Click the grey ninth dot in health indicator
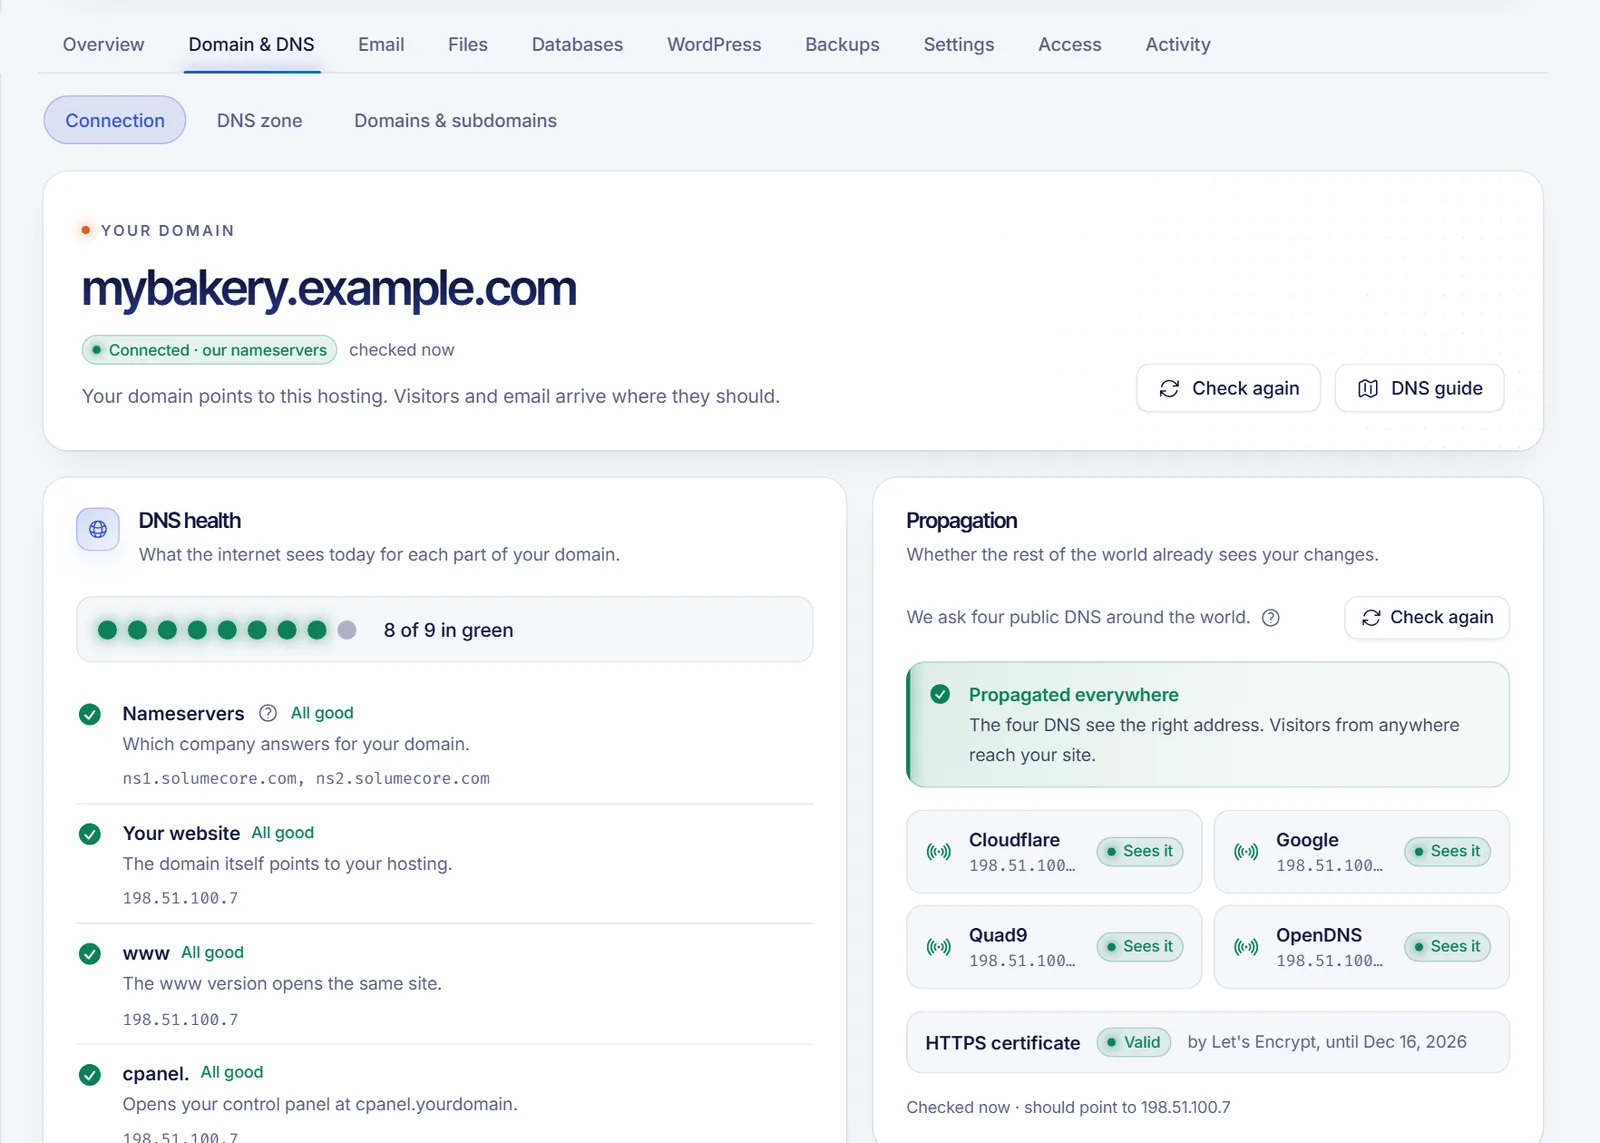The width and height of the screenshot is (1600, 1143). (347, 630)
